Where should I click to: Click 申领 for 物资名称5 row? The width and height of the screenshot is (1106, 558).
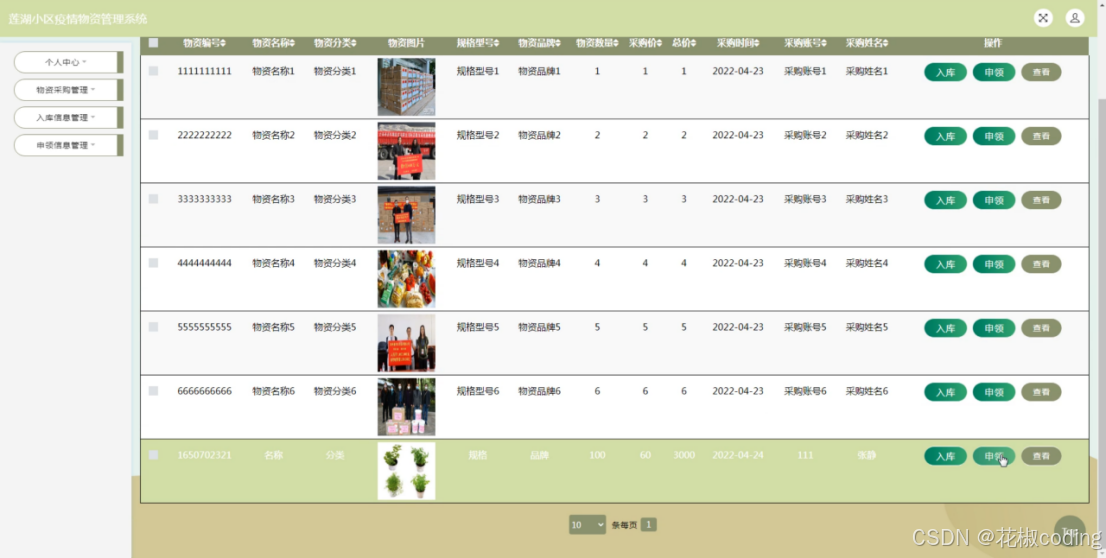coord(994,328)
